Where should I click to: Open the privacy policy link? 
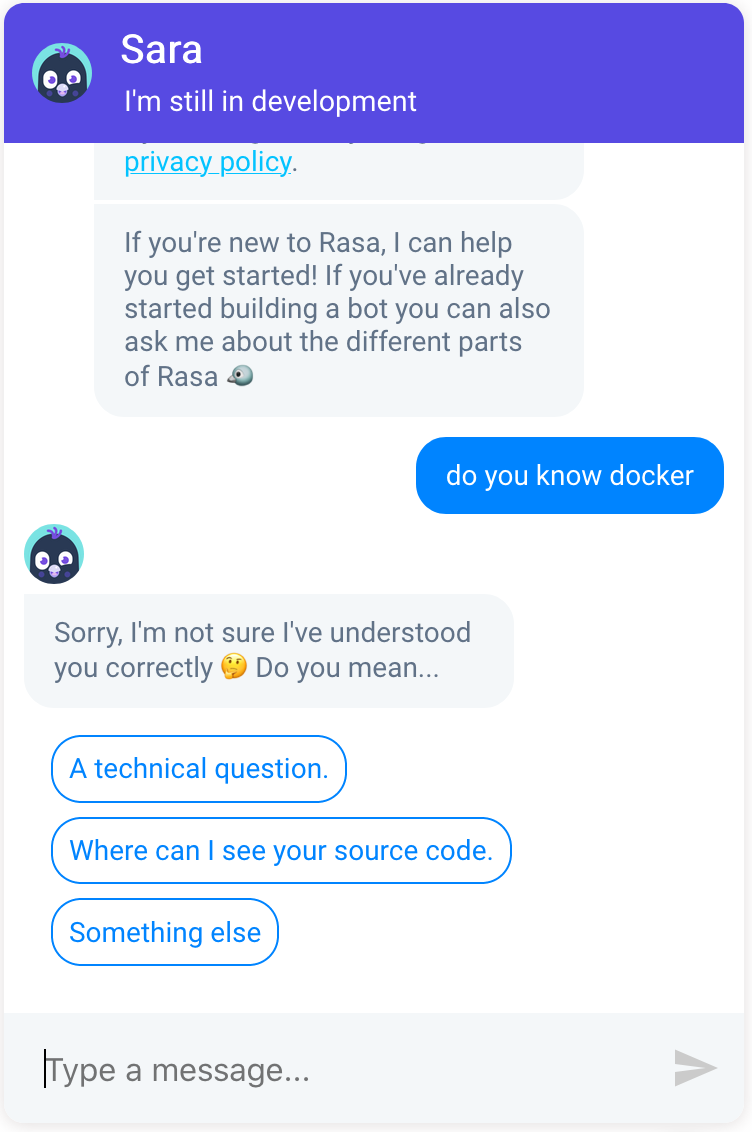pos(208,162)
